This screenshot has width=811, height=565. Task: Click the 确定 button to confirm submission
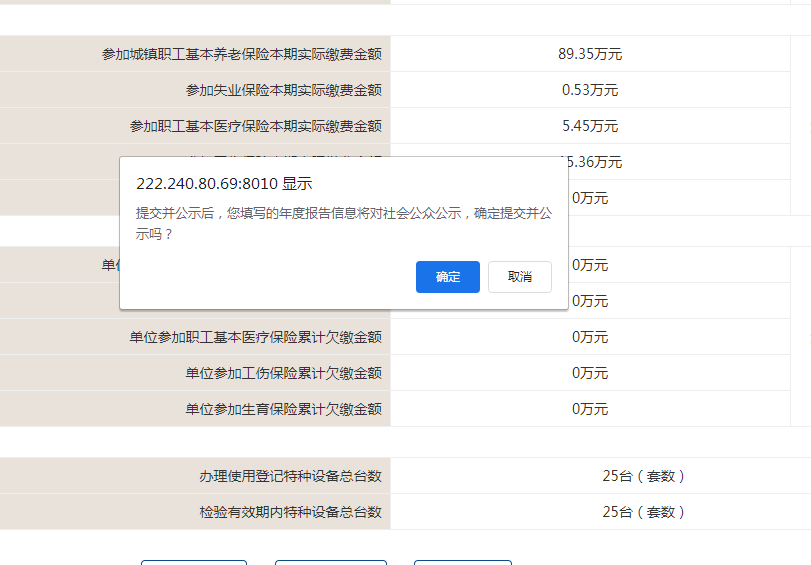447,277
